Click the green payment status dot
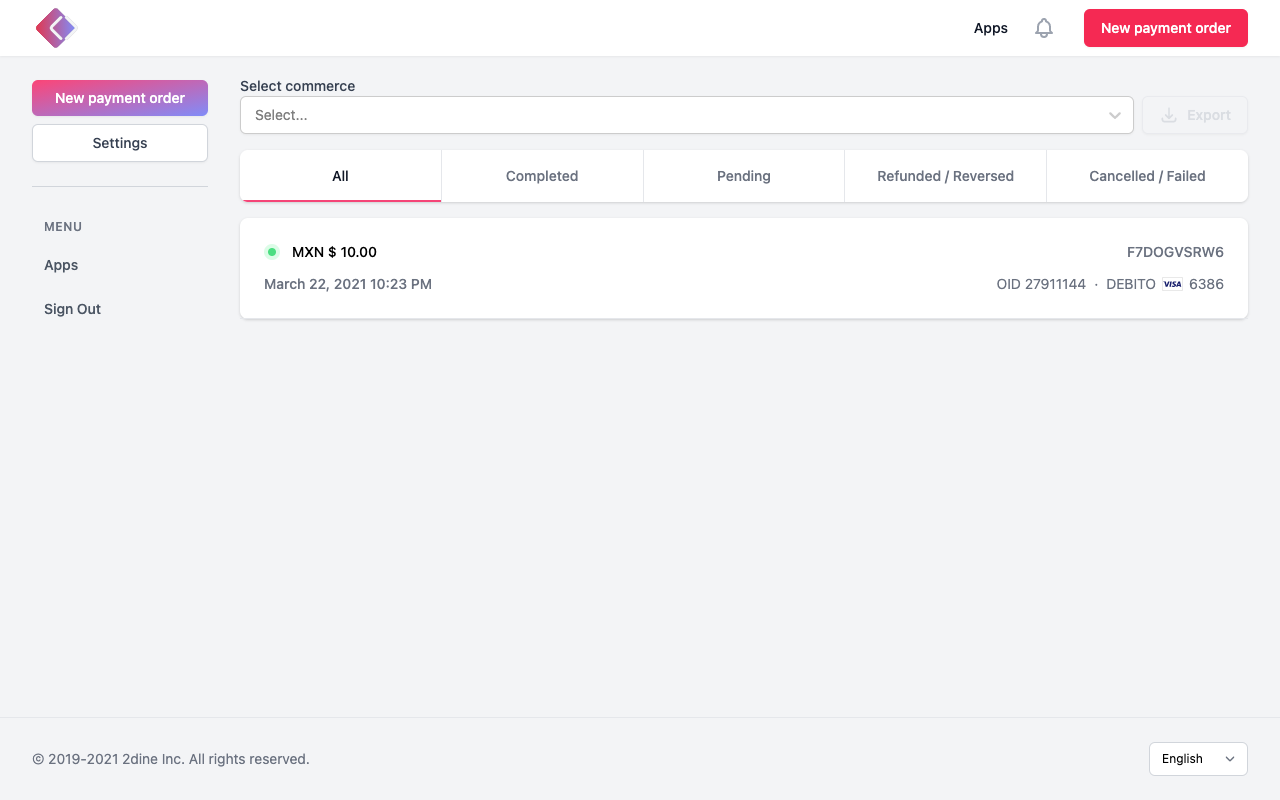Viewport: 1280px width, 800px height. pos(271,252)
